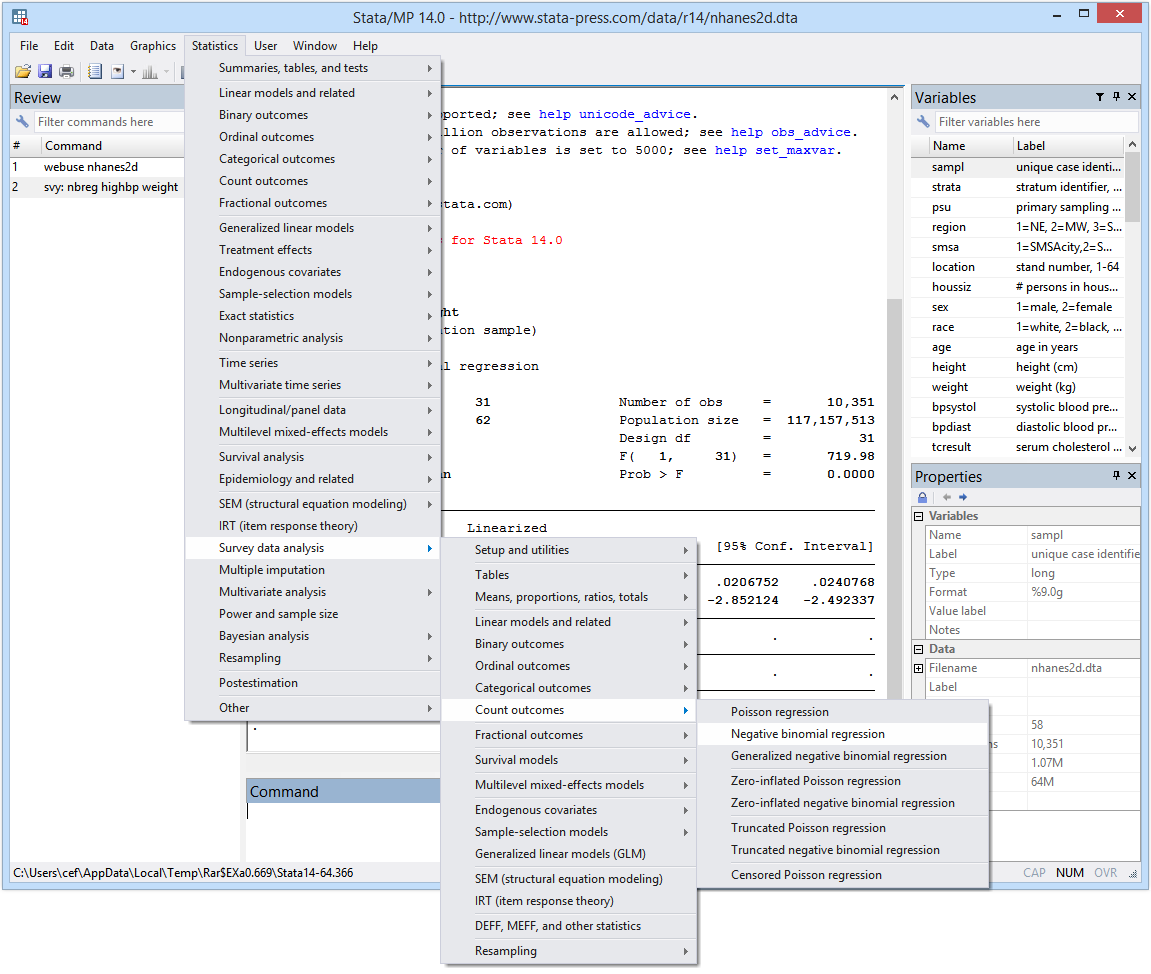Click the Print toolbar icon
Screen dimensions: 1151x974
pos(66,71)
